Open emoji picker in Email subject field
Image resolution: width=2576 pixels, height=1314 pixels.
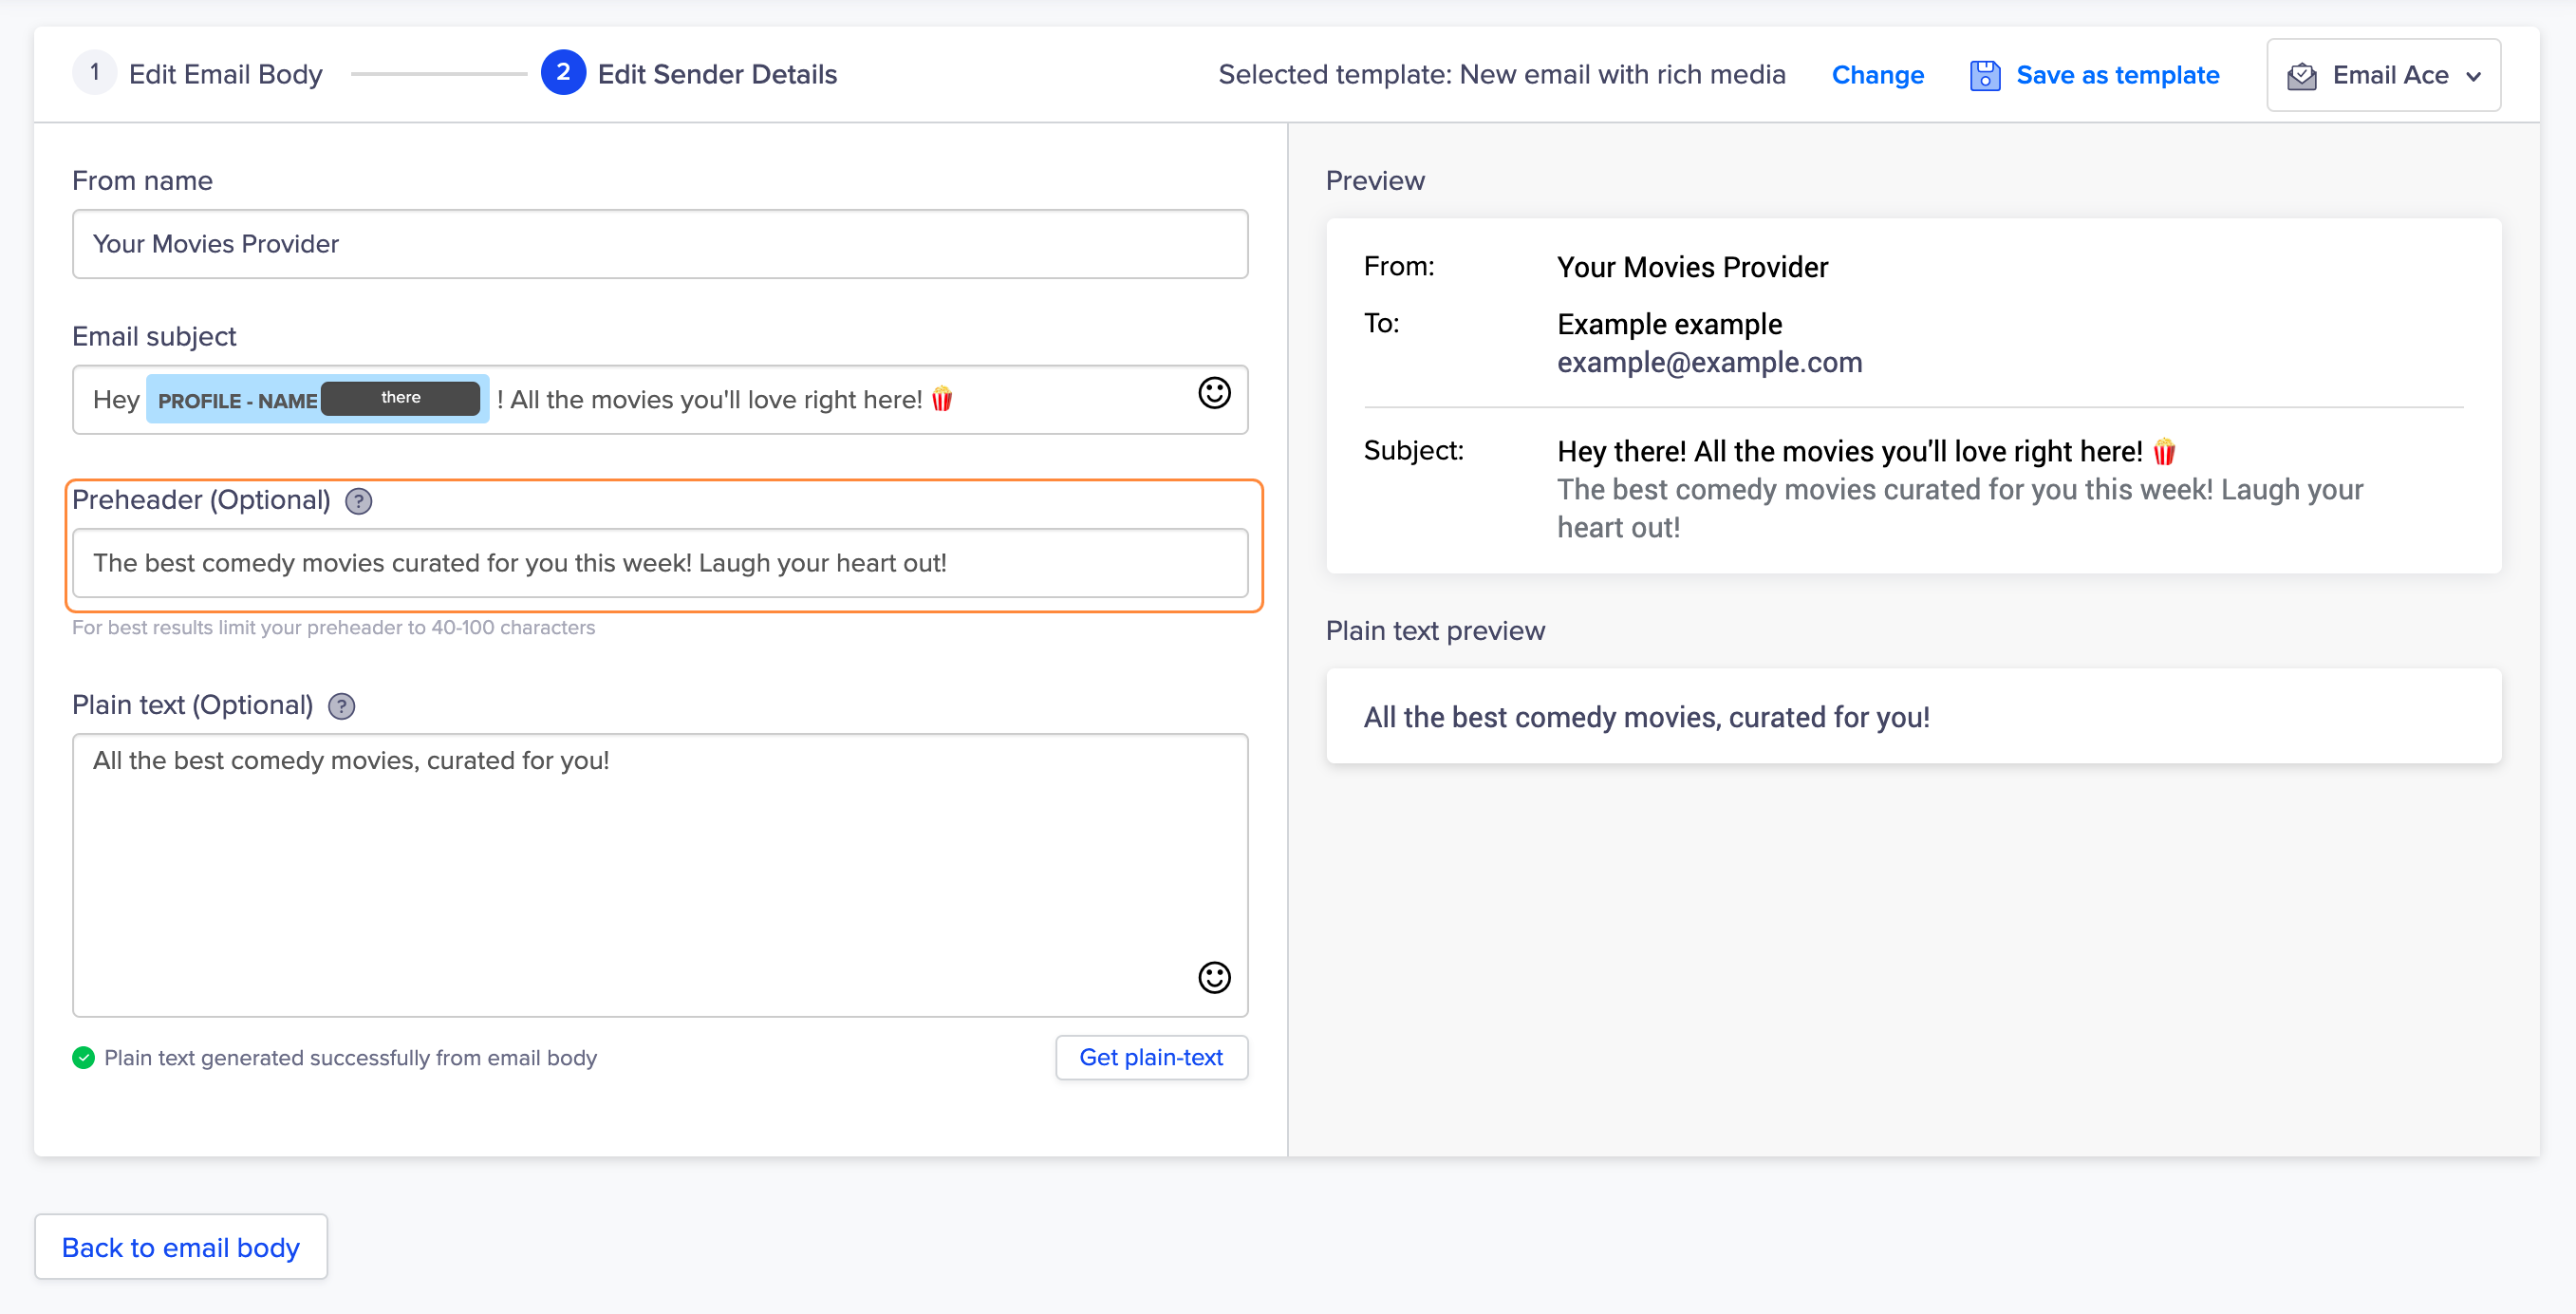coord(1214,393)
